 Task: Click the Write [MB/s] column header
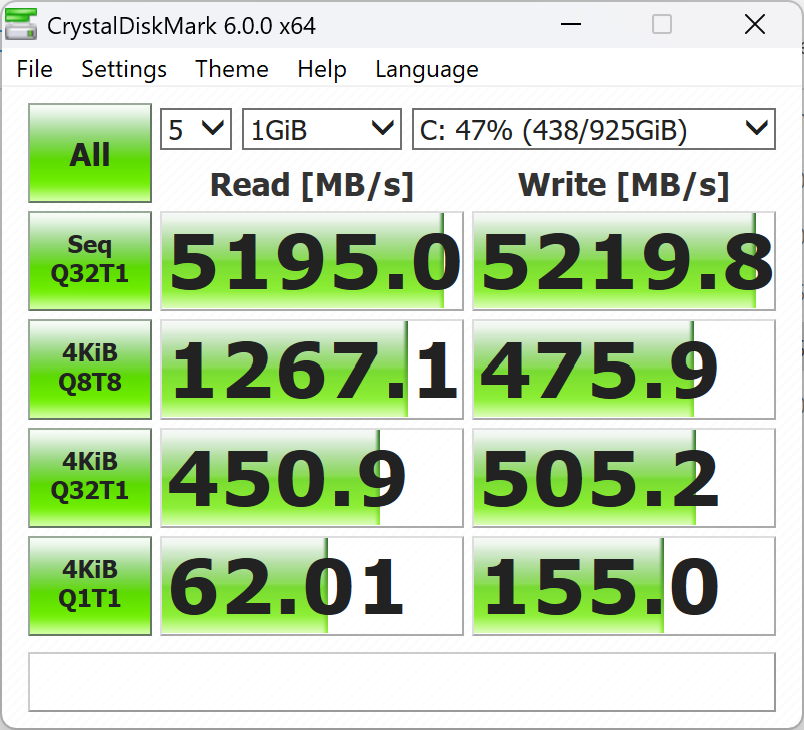[624, 185]
